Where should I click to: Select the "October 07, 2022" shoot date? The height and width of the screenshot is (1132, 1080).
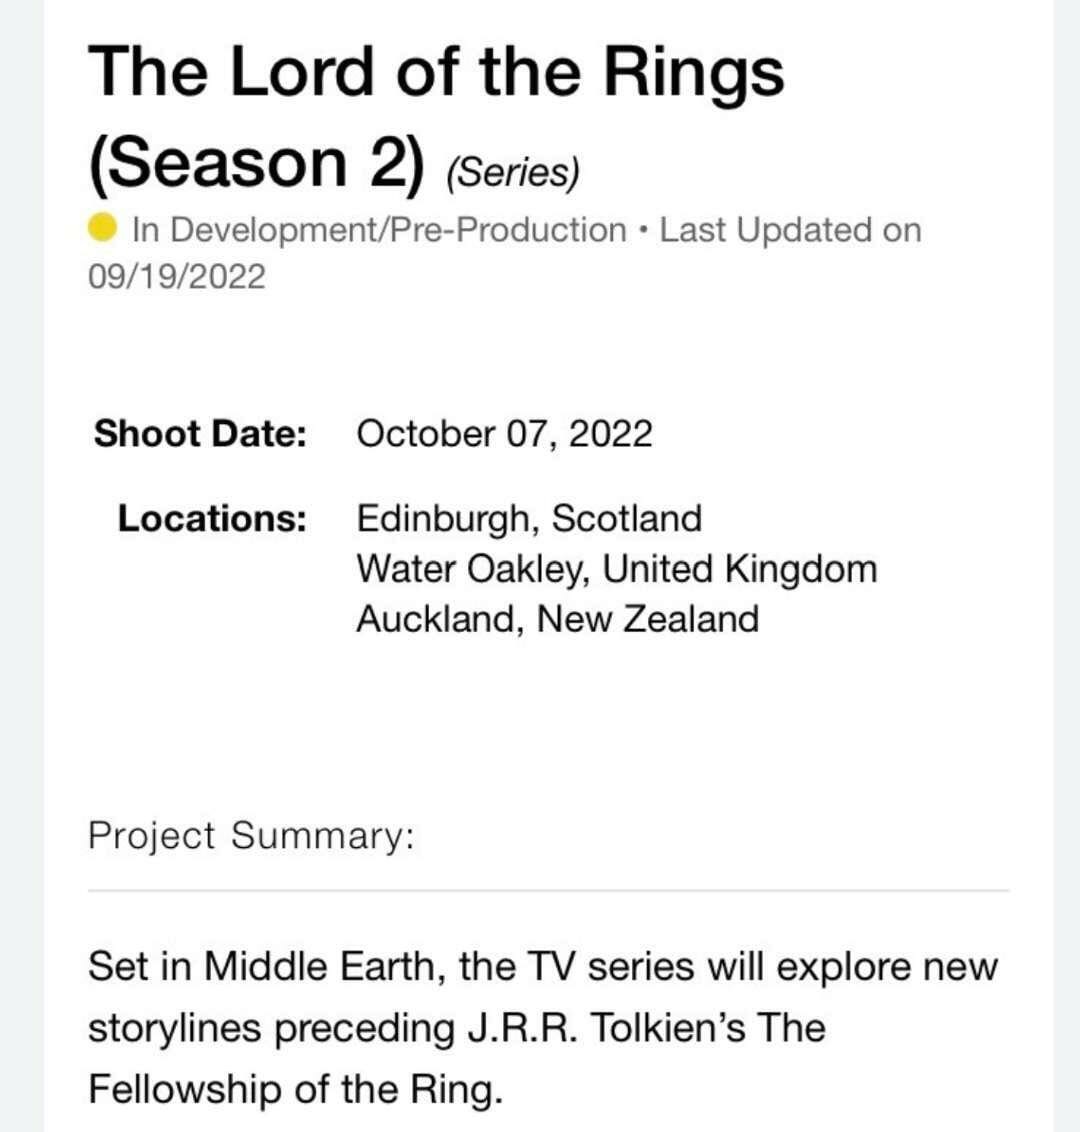pos(504,434)
